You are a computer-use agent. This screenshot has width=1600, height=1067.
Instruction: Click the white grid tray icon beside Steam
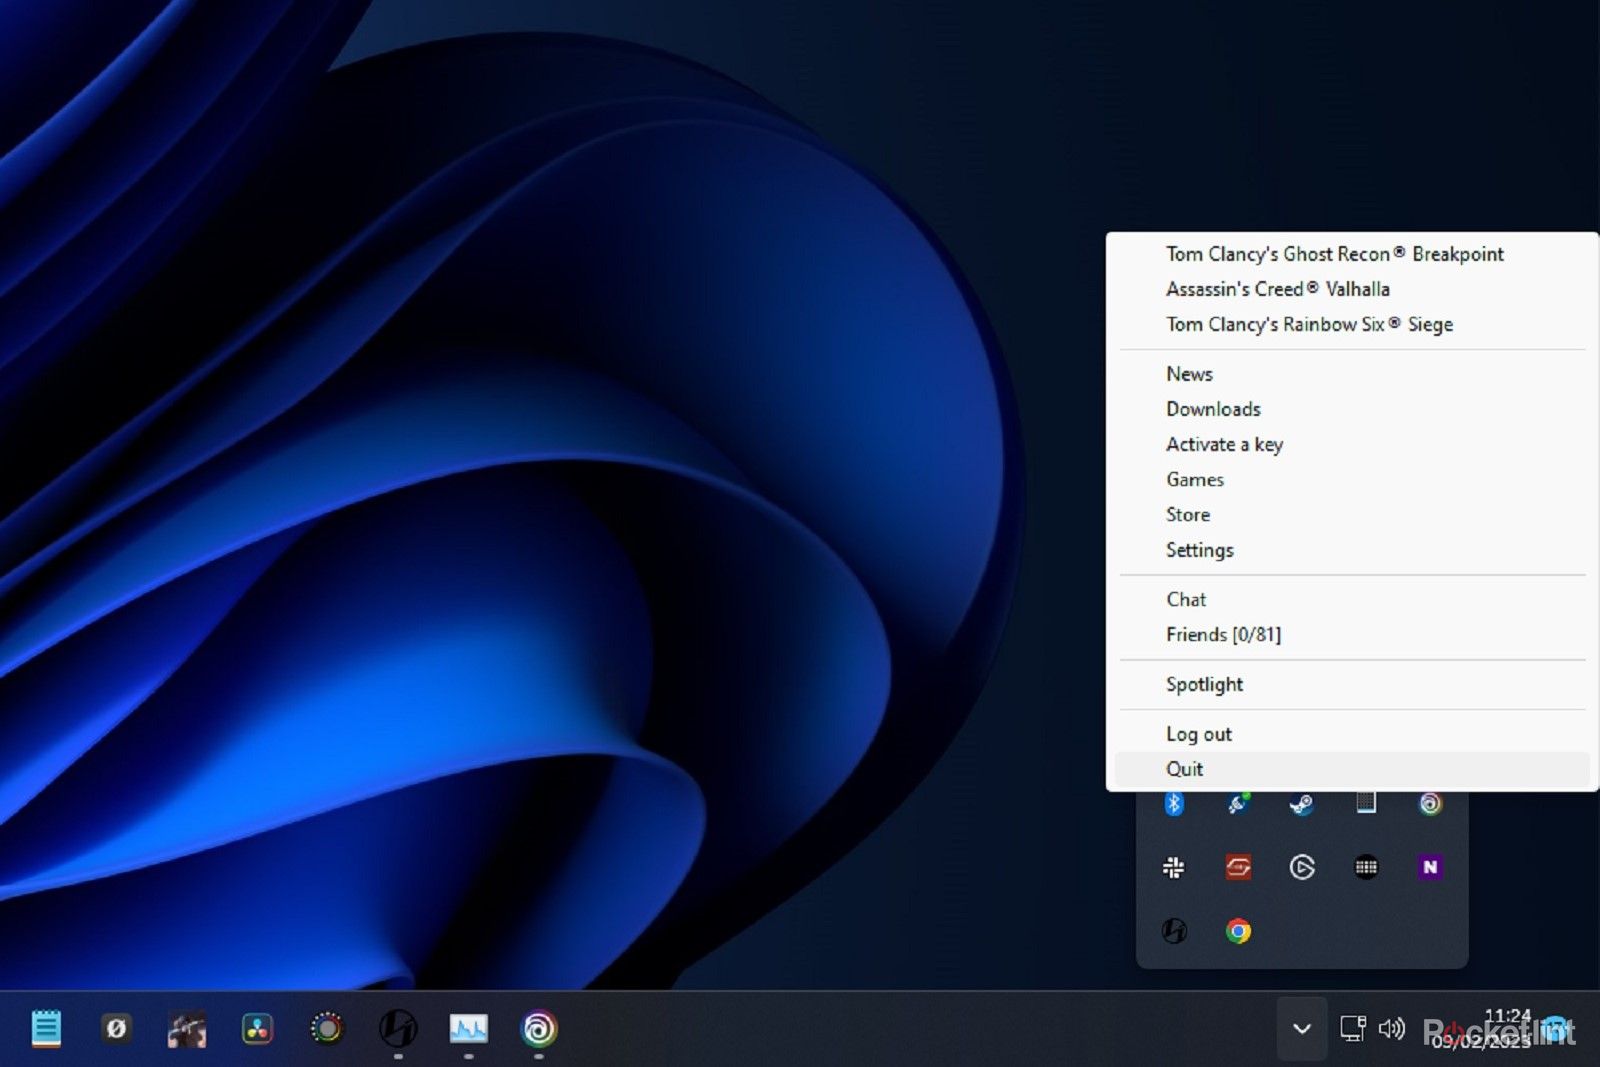point(1366,803)
